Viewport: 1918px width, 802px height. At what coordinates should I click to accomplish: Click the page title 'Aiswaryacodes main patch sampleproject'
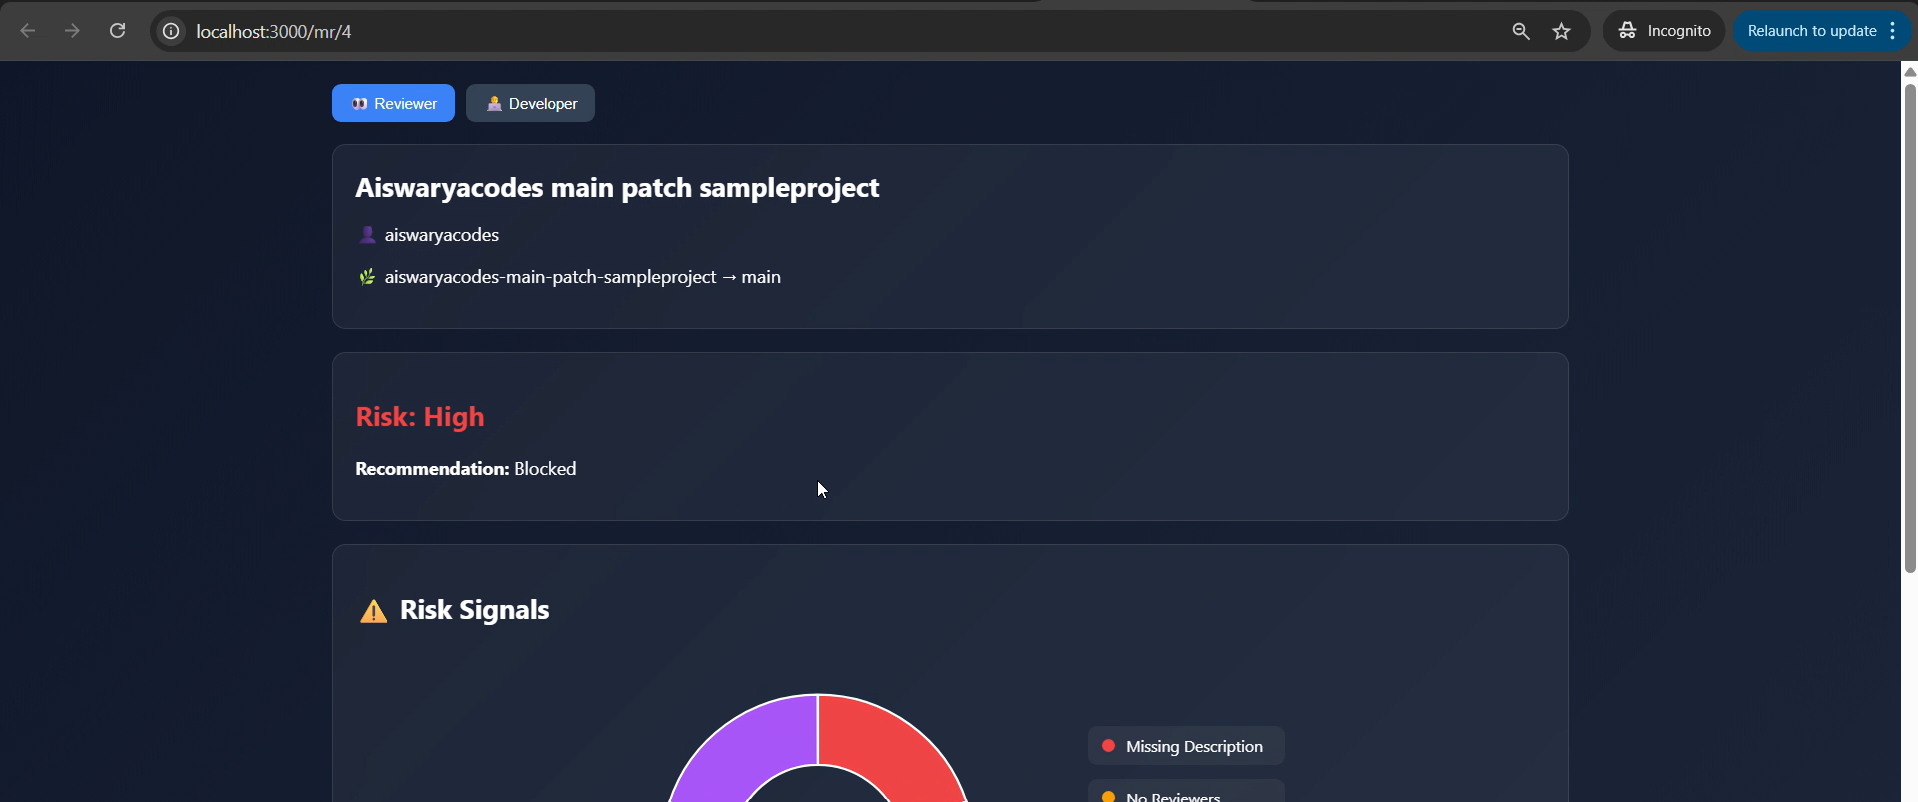(x=617, y=188)
